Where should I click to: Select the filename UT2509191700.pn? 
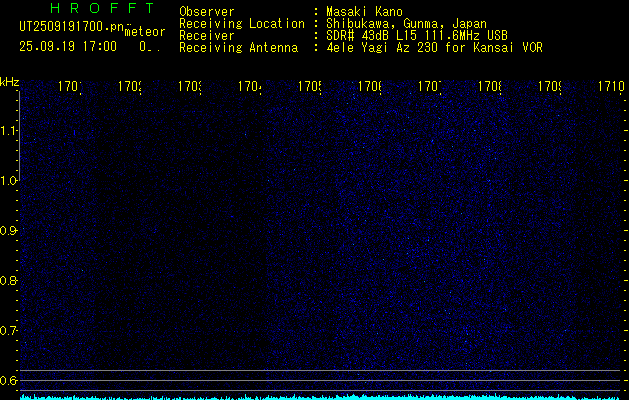tap(71, 27)
